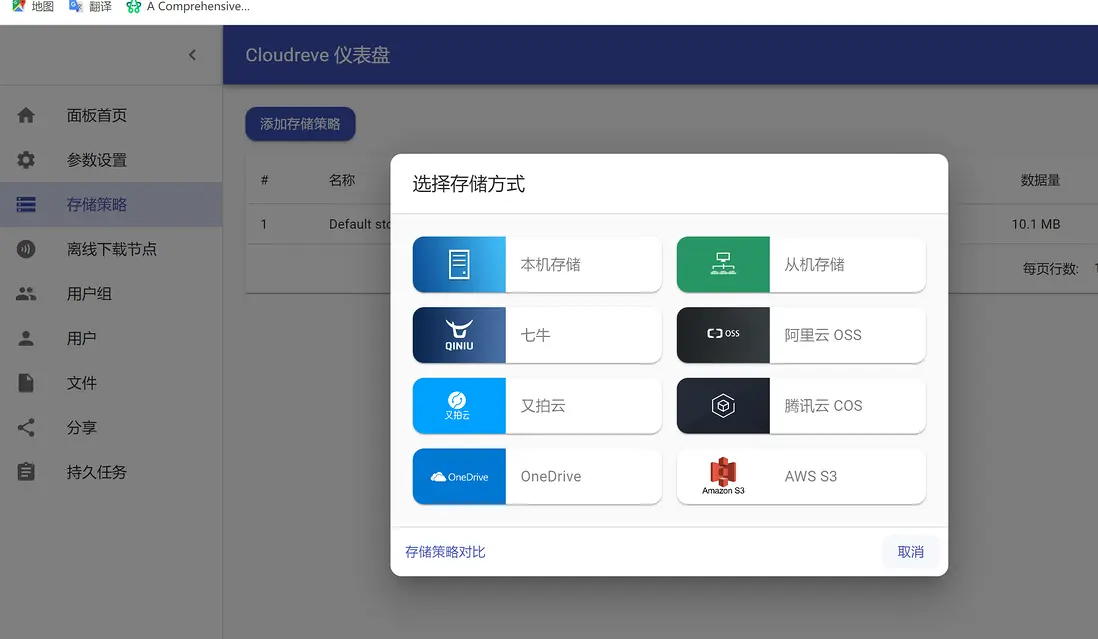Open 文件 in the sidebar
This screenshot has width=1098, height=639.
tap(111, 383)
